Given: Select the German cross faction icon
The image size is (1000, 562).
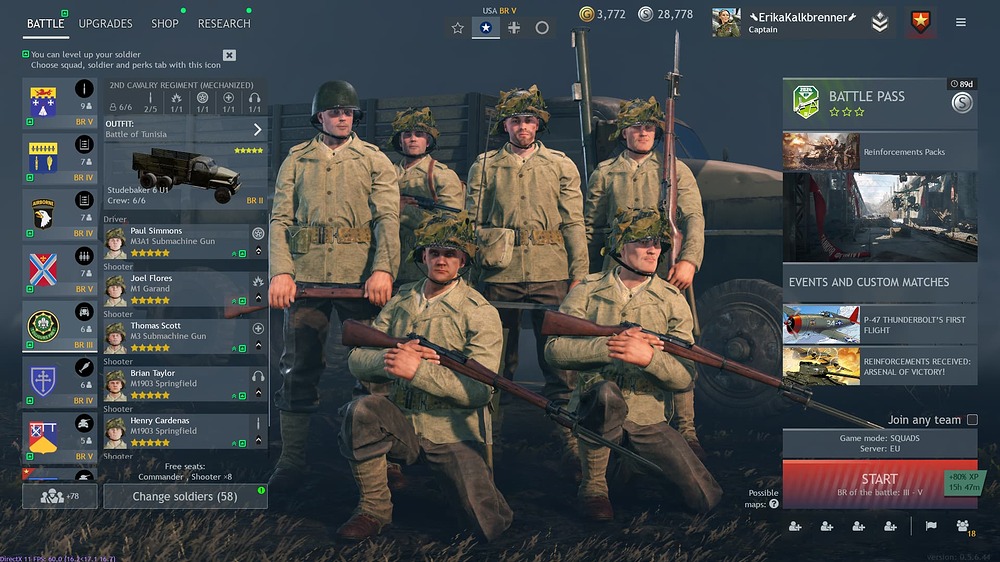Looking at the screenshot, I should click(514, 27).
